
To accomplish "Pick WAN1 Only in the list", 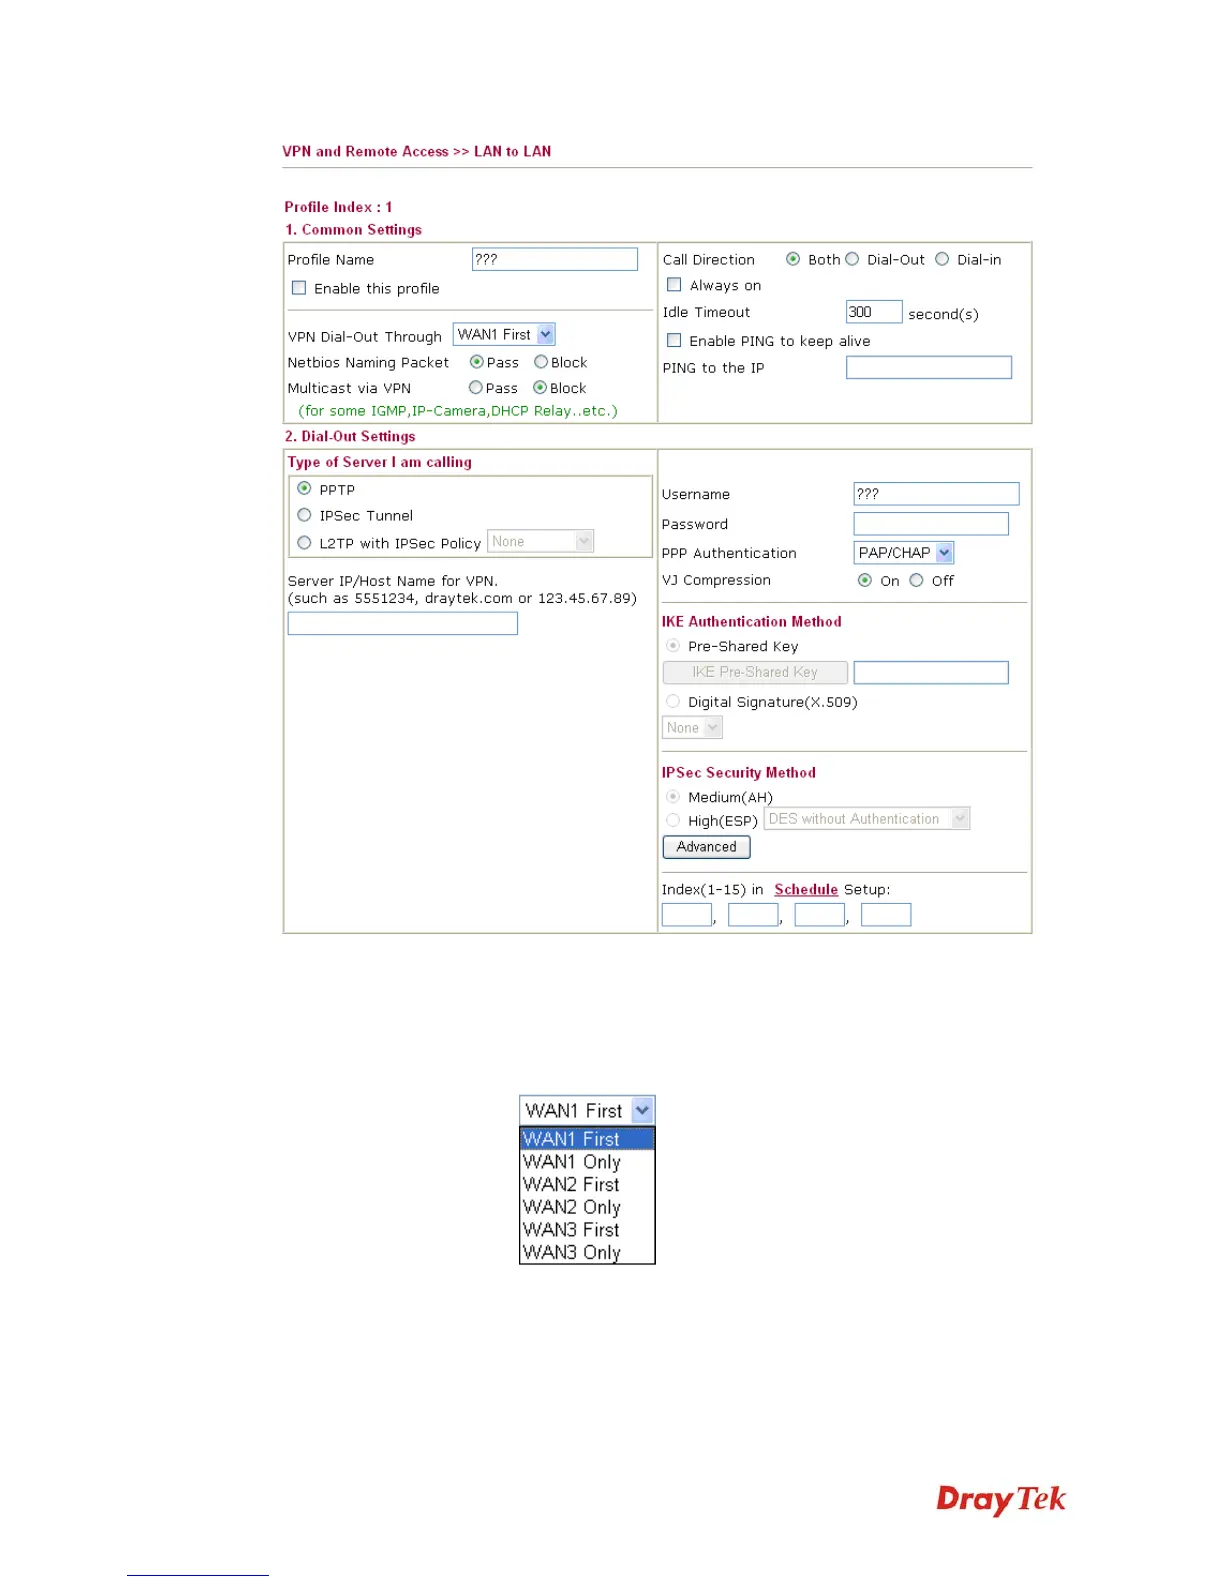I will click(x=587, y=1162).
